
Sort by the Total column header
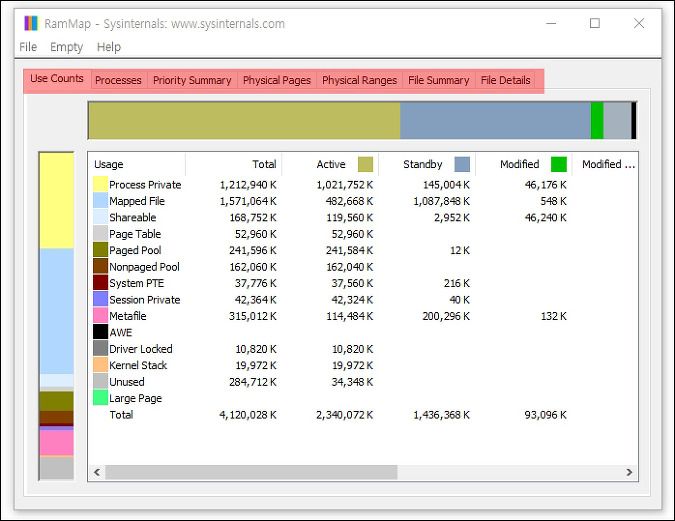234,164
